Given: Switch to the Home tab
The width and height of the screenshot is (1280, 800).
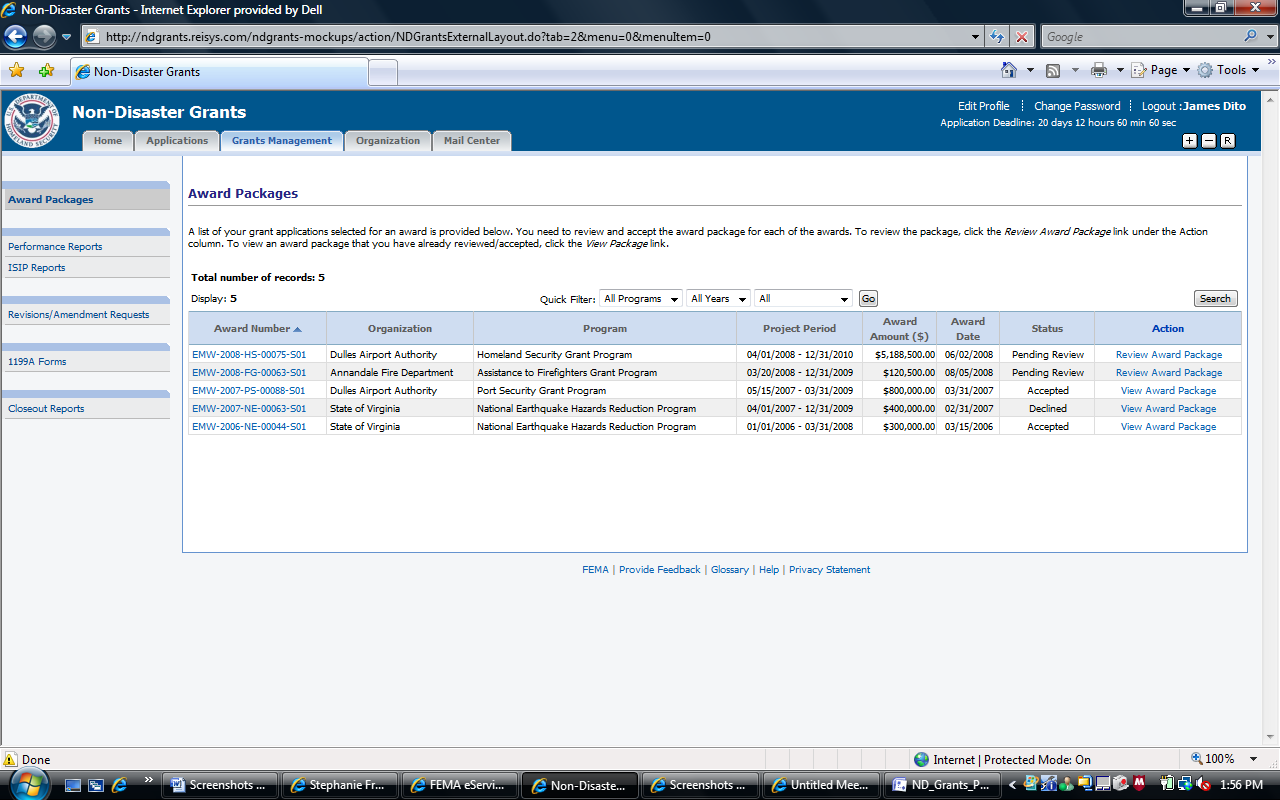Looking at the screenshot, I should 108,141.
